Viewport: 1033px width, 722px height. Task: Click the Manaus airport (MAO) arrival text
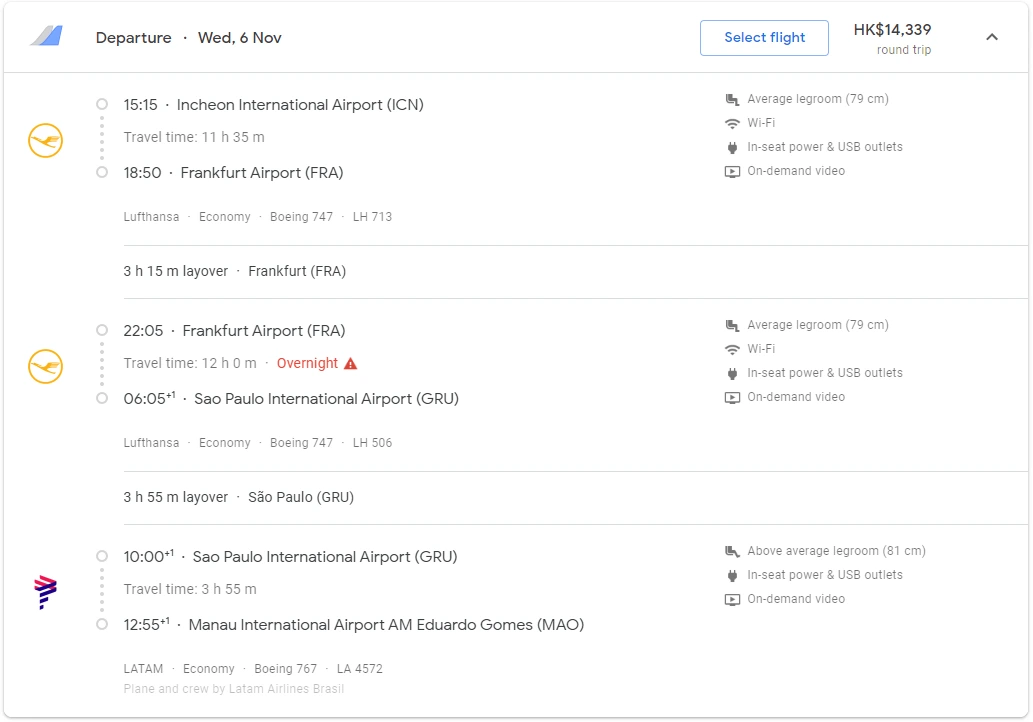point(385,625)
